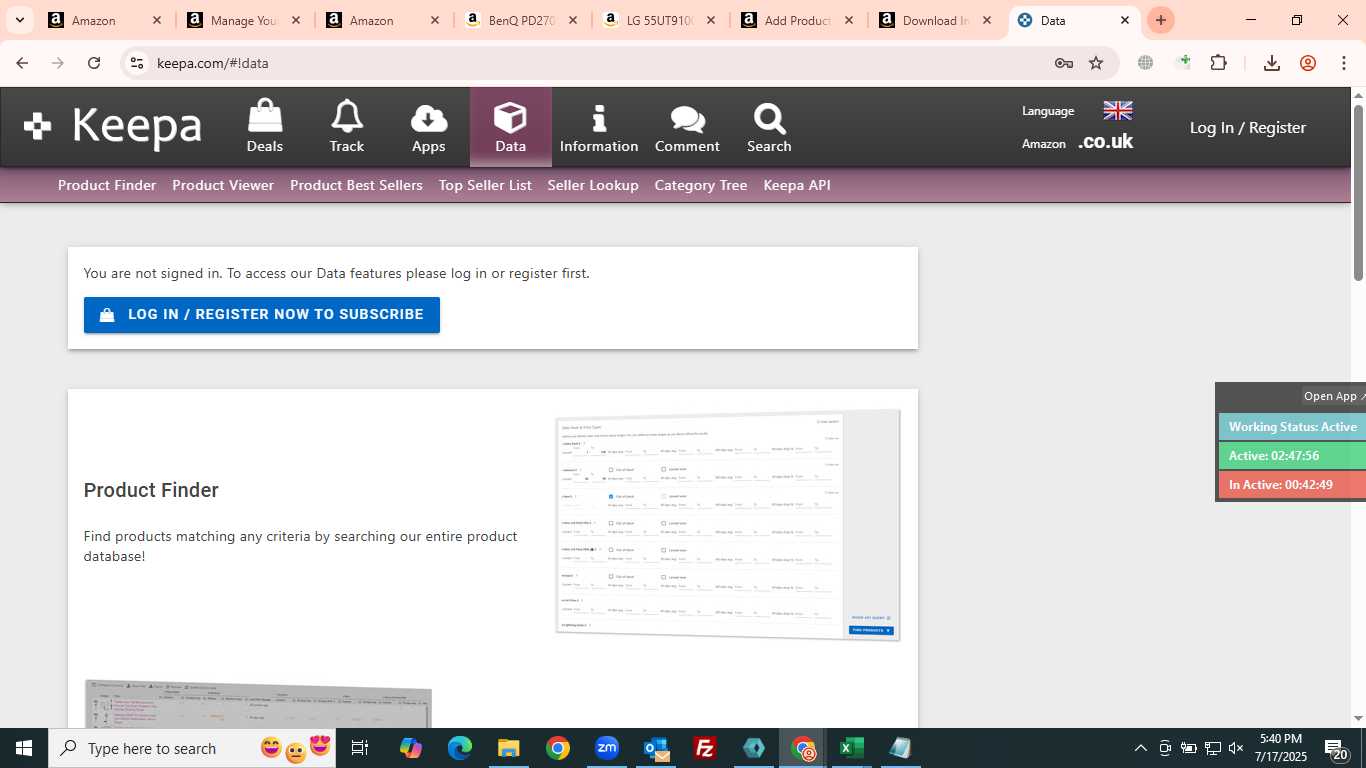This screenshot has height=768, width=1366.
Task: Open Excel from the taskbar
Action: tap(852, 748)
